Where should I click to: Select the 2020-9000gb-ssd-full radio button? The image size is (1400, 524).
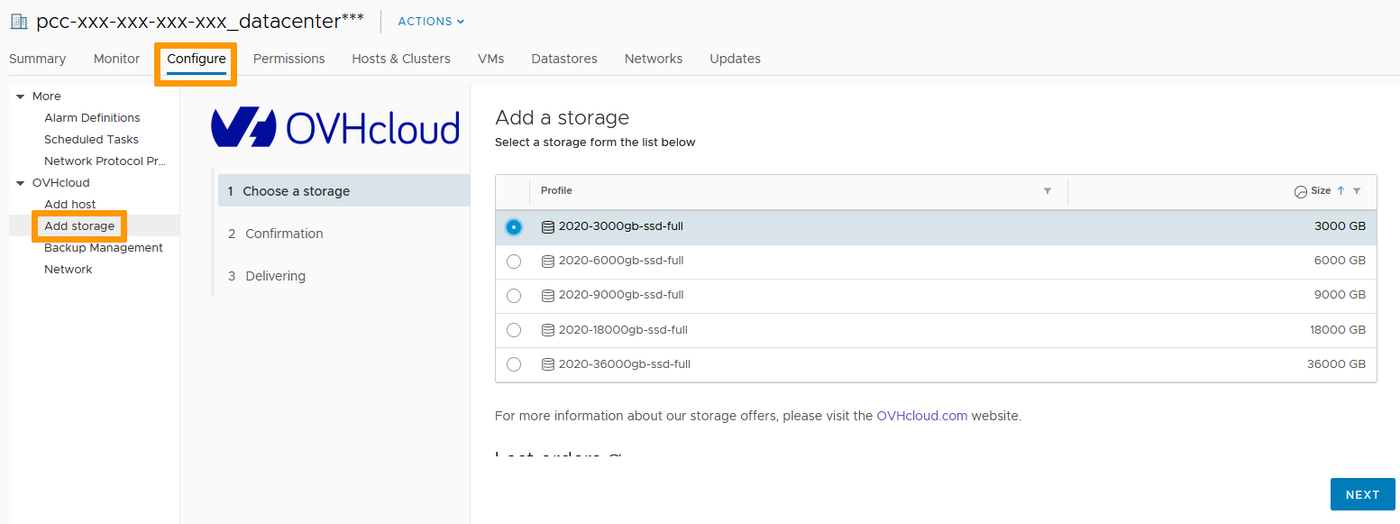pos(514,296)
